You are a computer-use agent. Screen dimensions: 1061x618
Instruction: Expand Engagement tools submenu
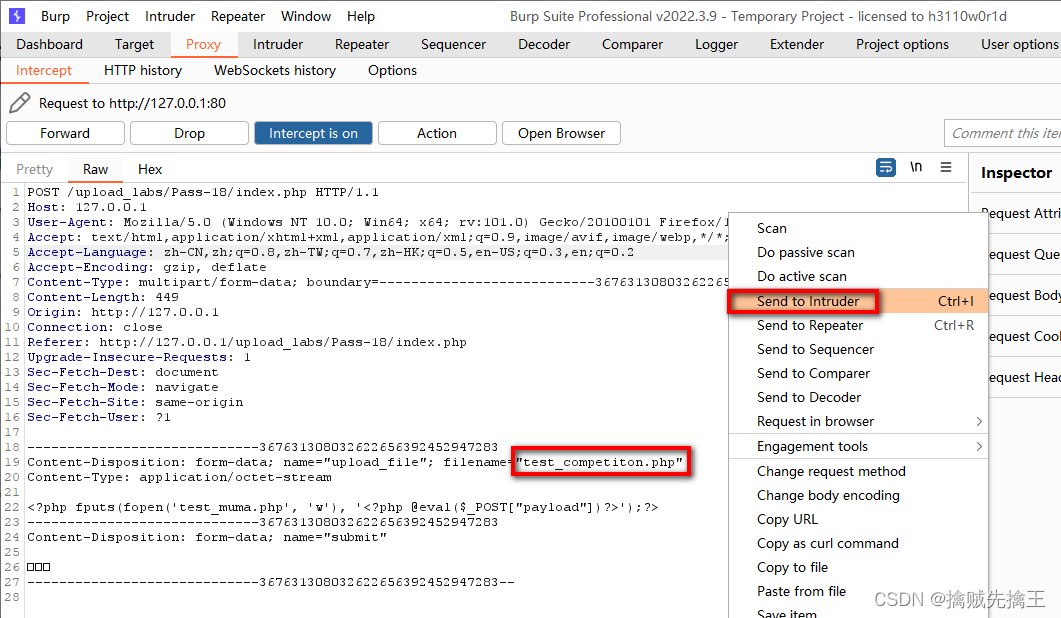[x=858, y=447]
